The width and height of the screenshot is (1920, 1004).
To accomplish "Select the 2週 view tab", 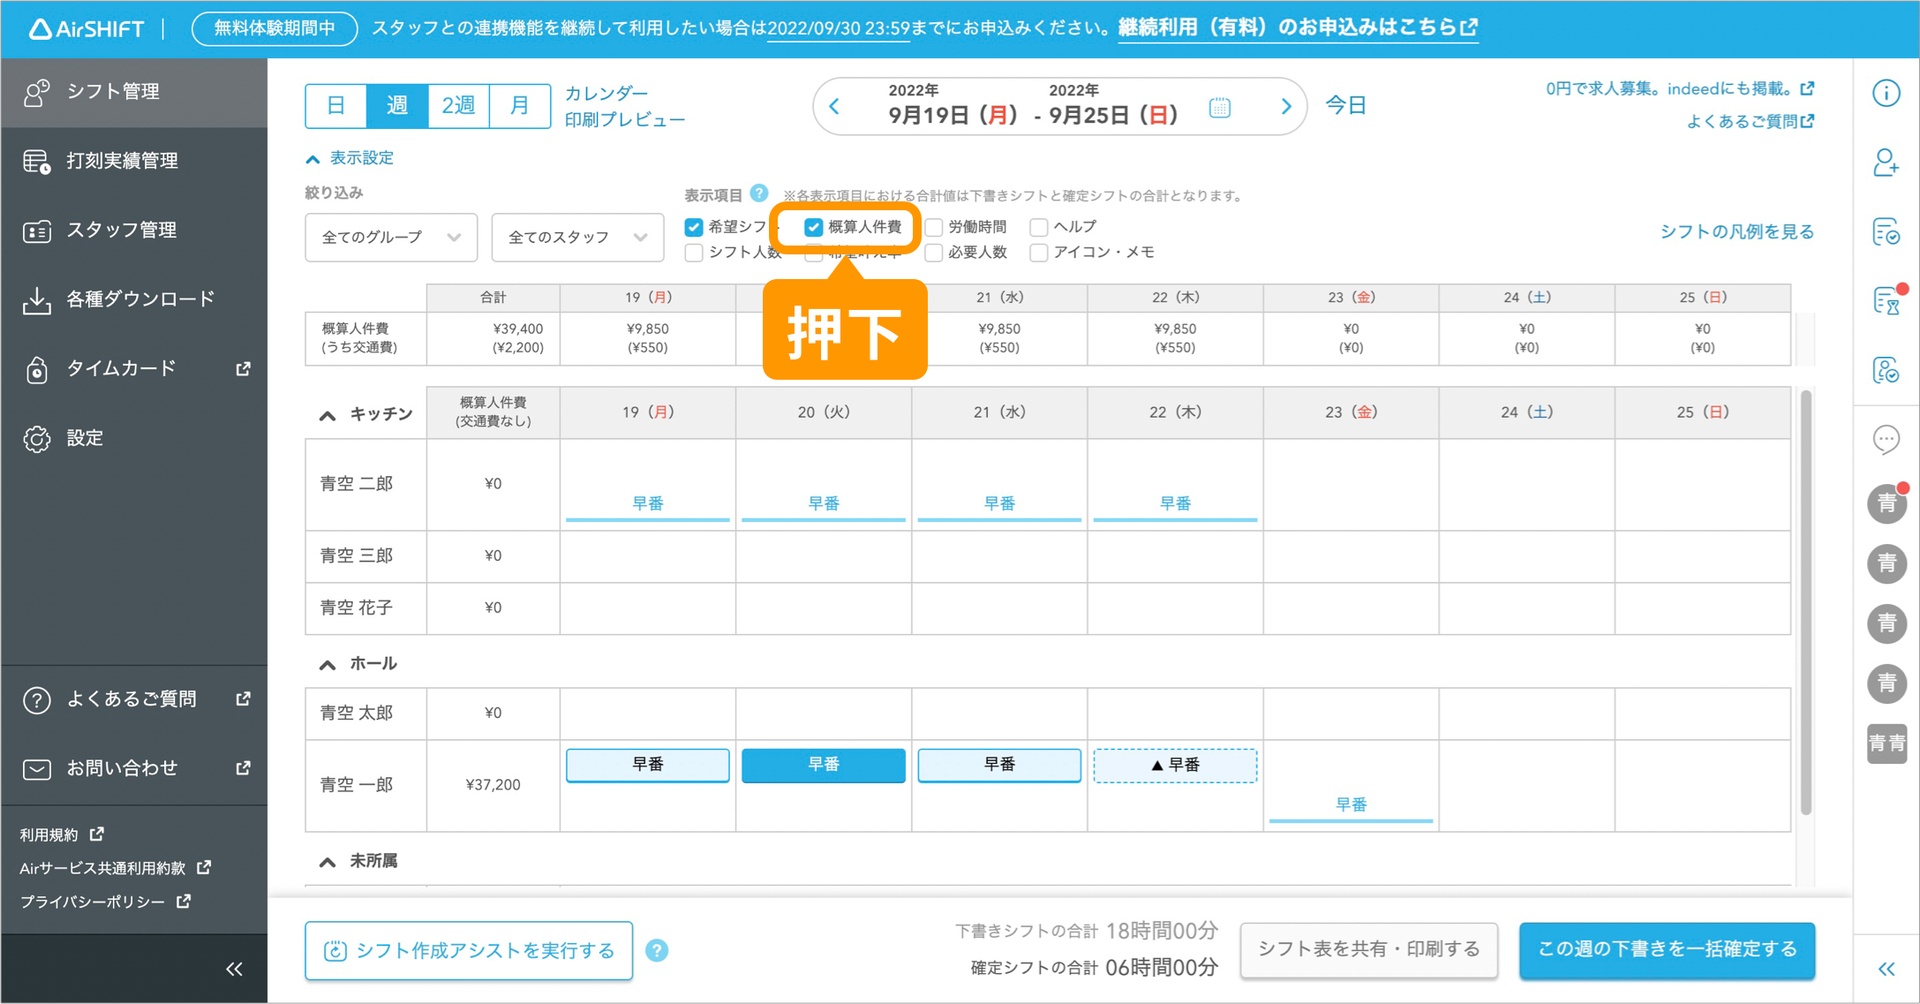I will (458, 105).
